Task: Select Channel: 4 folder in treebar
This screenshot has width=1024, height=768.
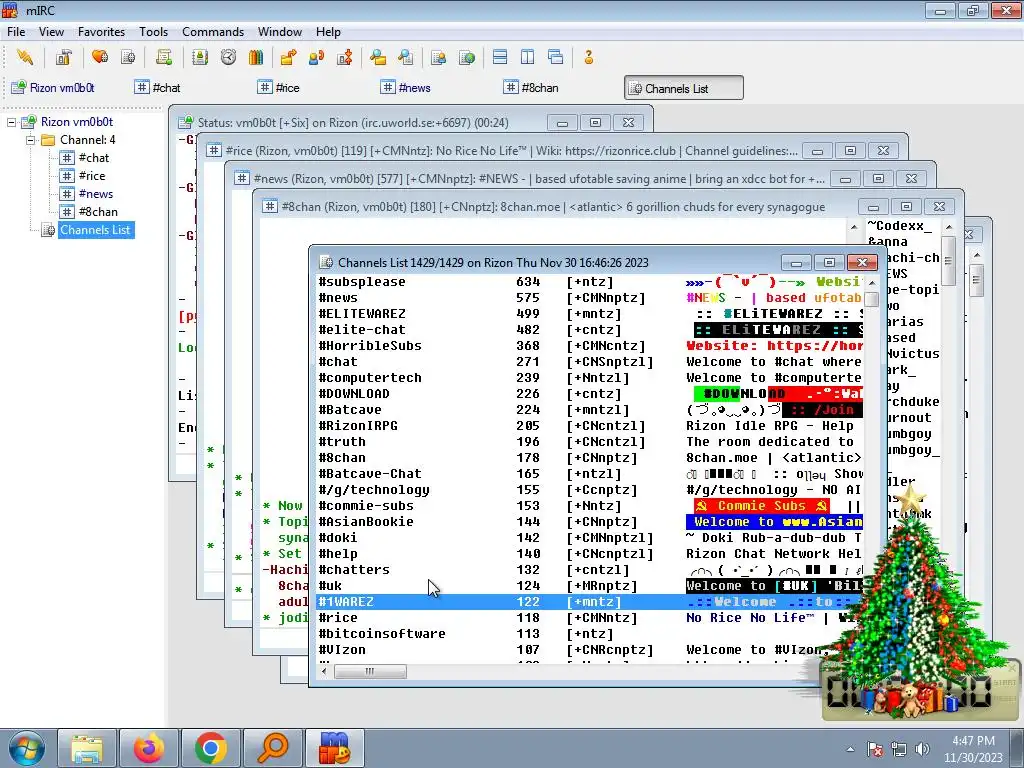Action: point(88,140)
